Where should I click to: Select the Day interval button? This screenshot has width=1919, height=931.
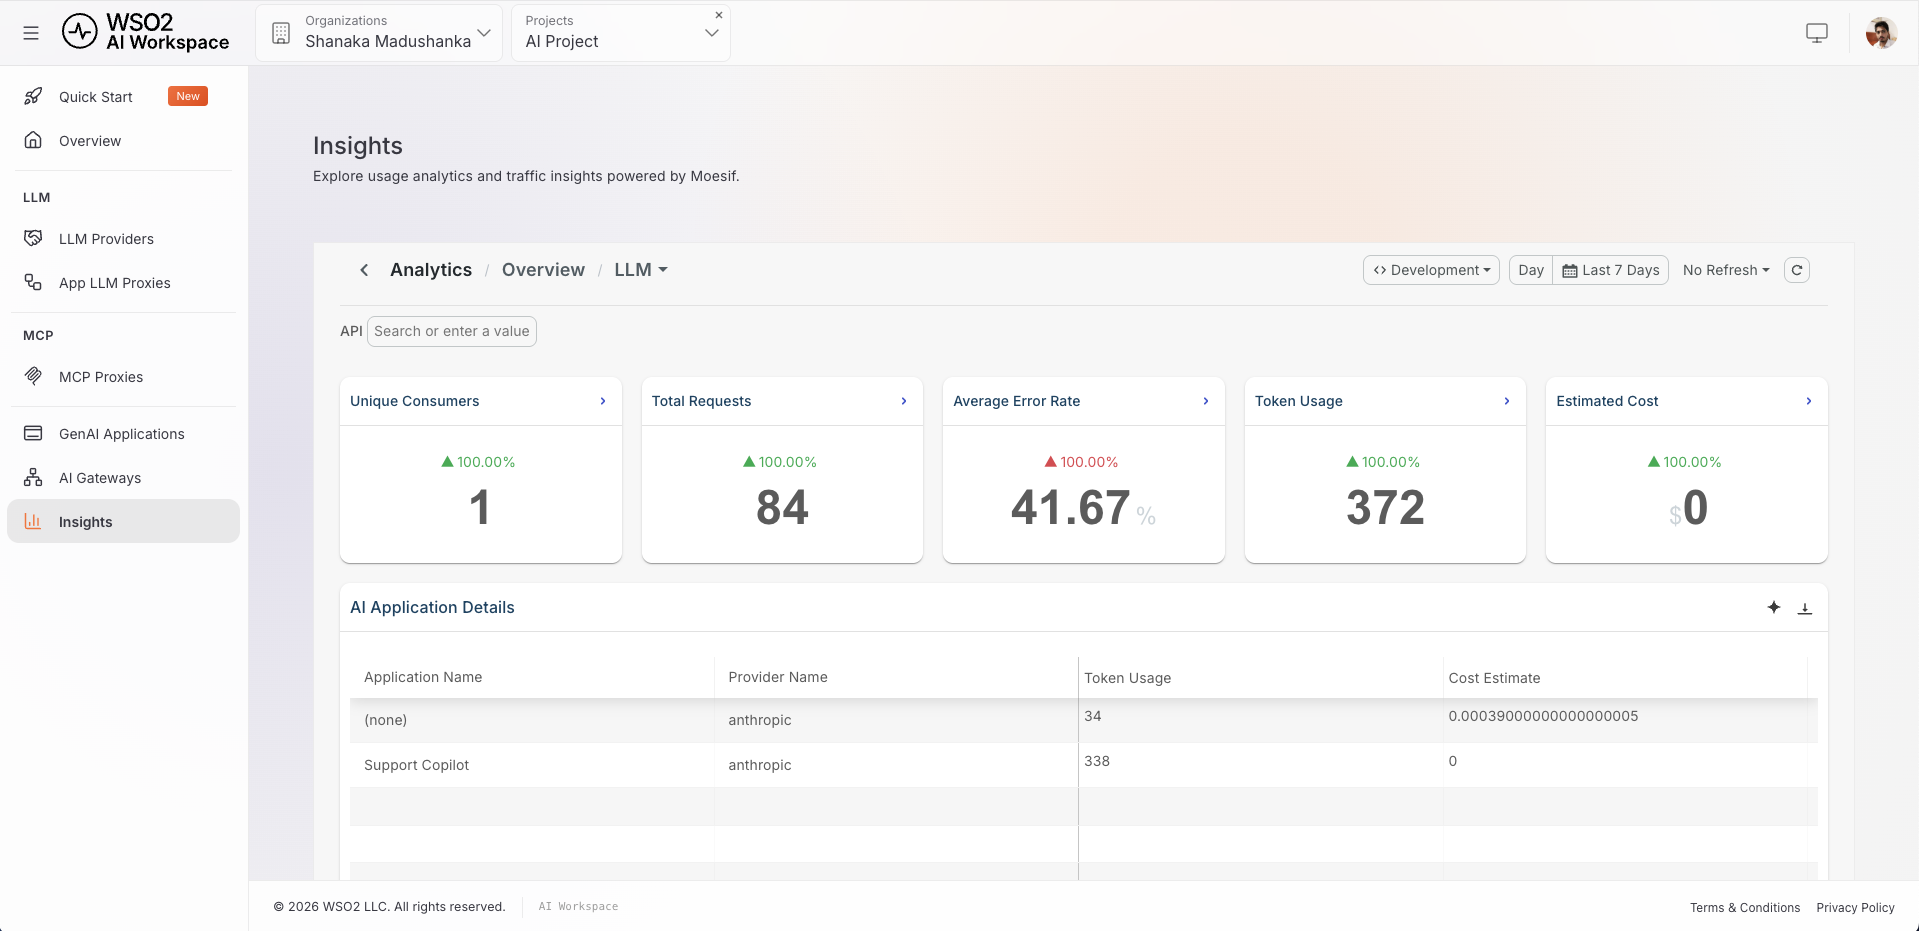click(x=1531, y=270)
